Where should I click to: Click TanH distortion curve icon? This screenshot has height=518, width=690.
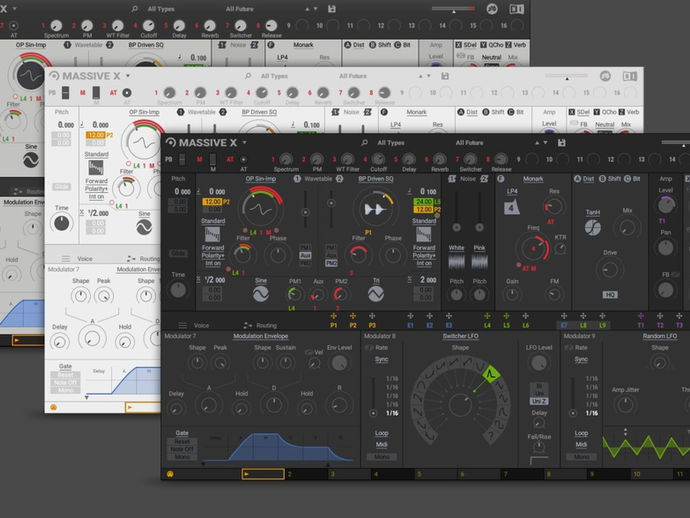(x=593, y=227)
